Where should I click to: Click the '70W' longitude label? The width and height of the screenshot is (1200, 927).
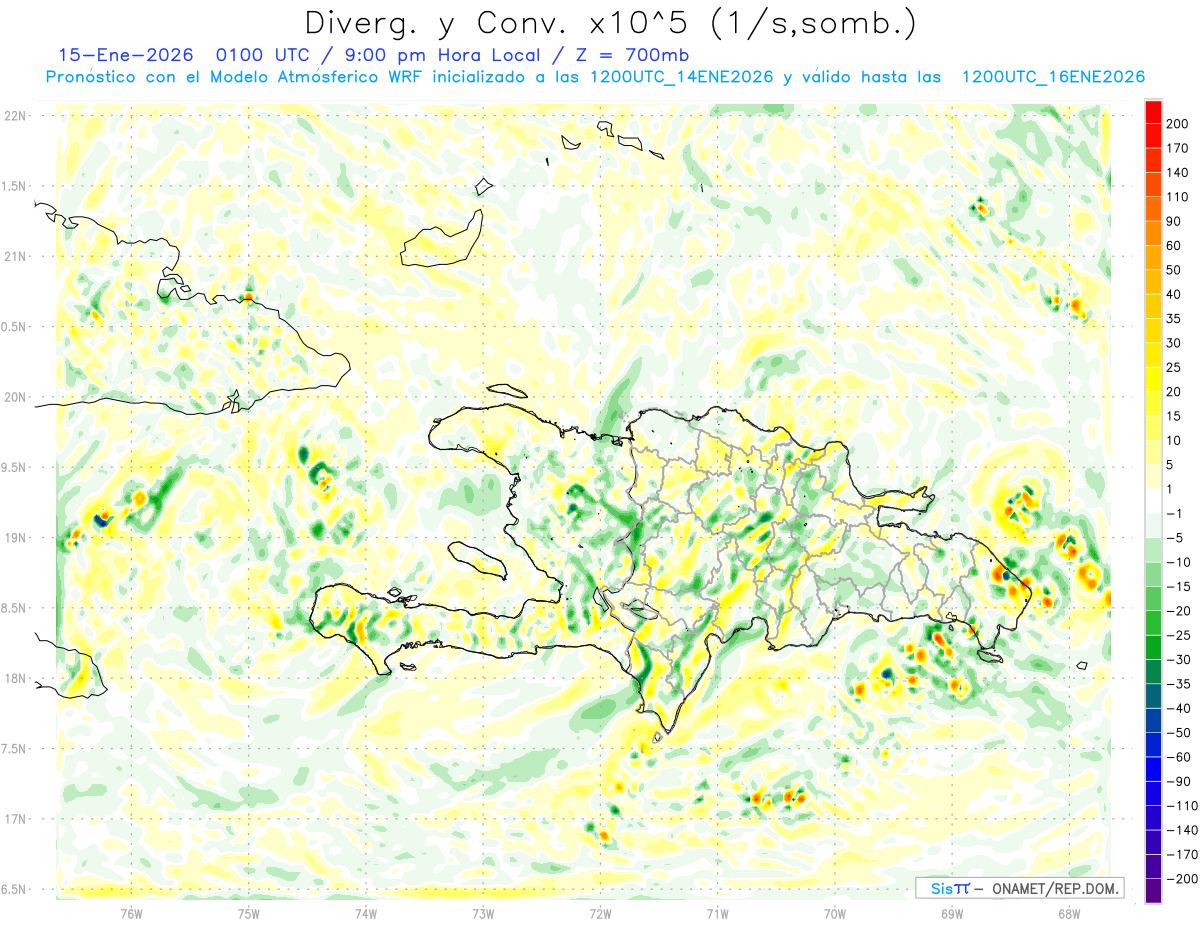click(x=835, y=913)
